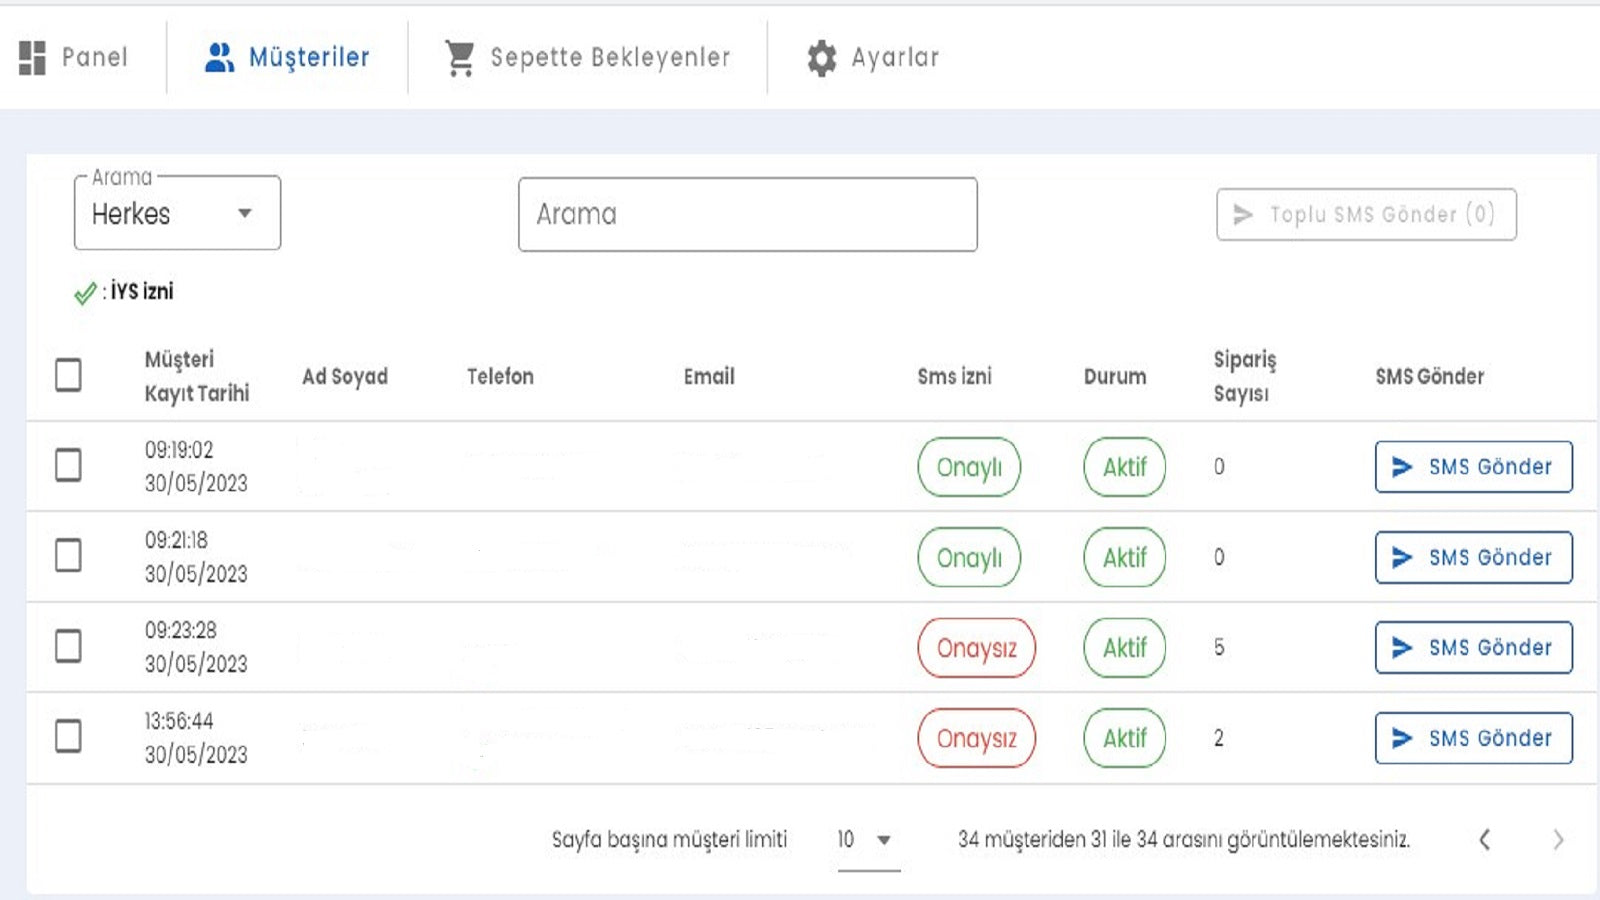Click Aktif status badge in 09:19:02 row
The image size is (1600, 900).
(1124, 467)
